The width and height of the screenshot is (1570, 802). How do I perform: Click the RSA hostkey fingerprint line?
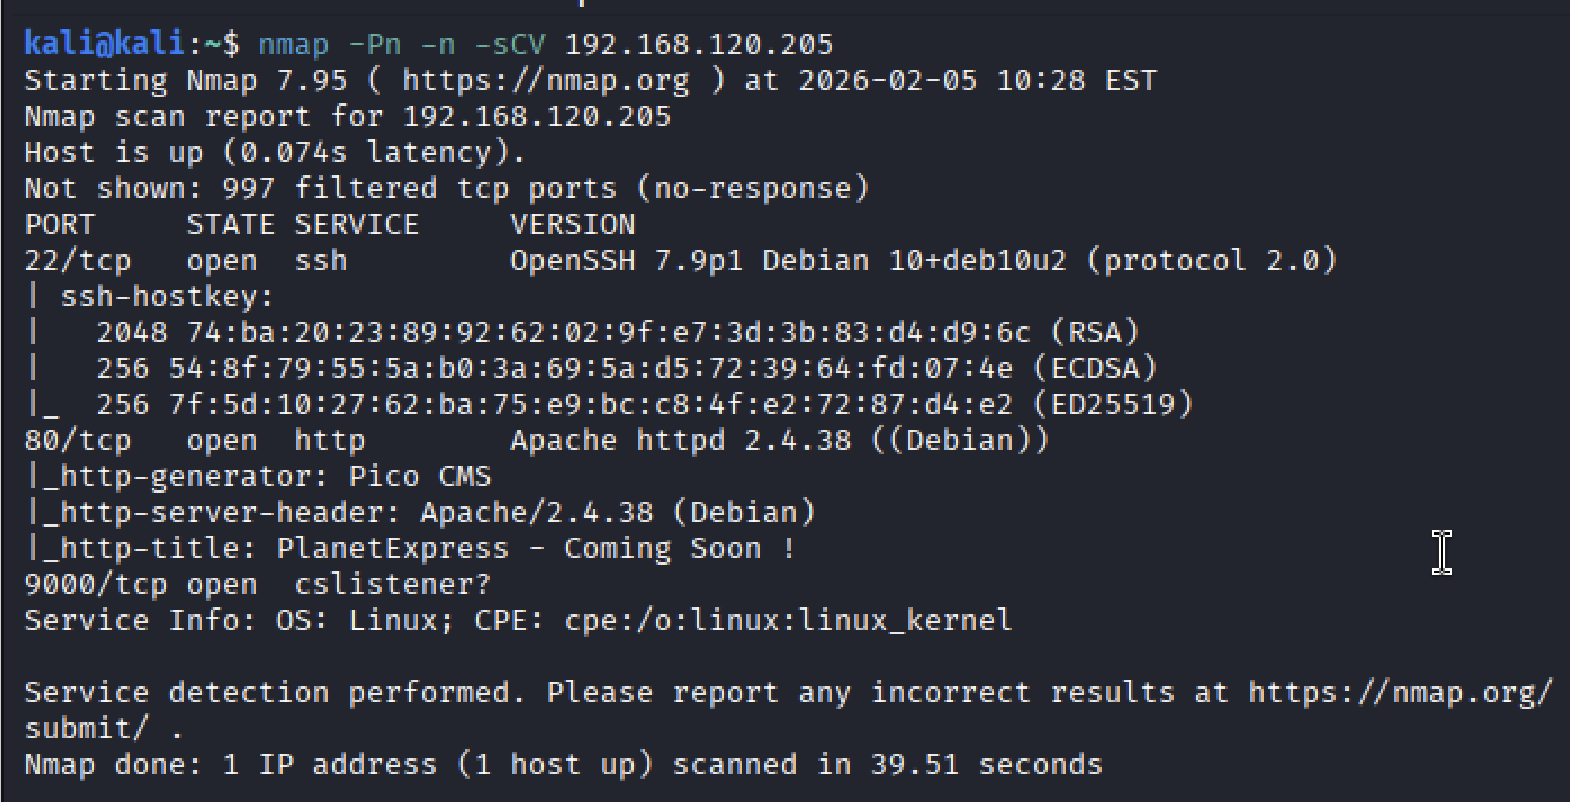coord(617,332)
